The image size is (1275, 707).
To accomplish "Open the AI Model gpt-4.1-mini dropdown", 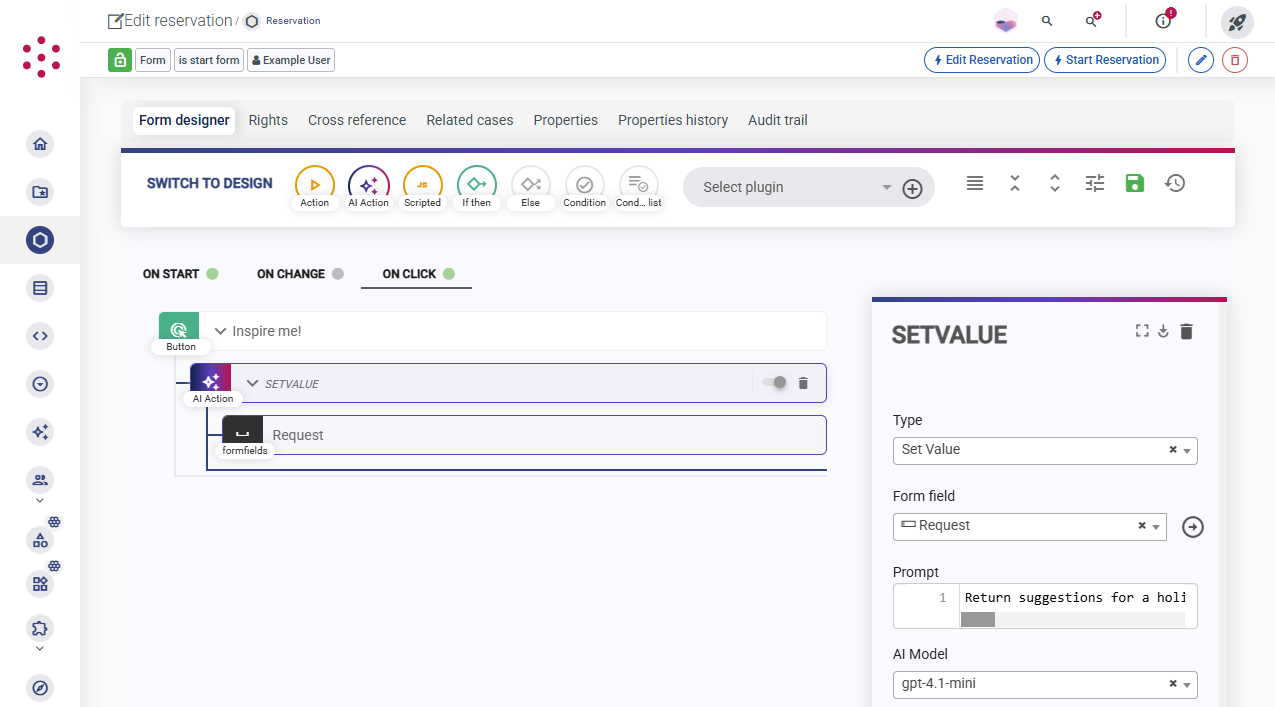I will tap(1044, 684).
